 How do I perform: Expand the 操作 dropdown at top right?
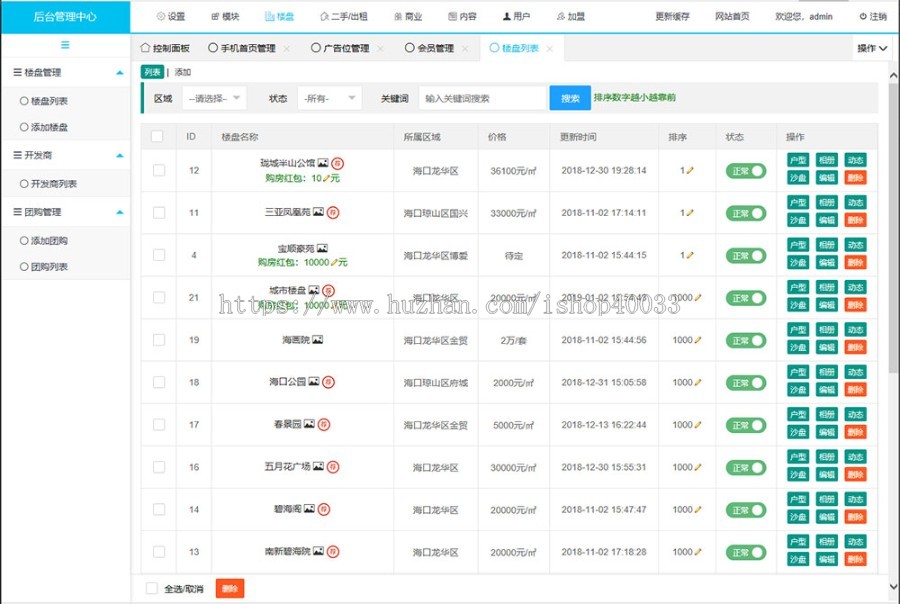872,48
